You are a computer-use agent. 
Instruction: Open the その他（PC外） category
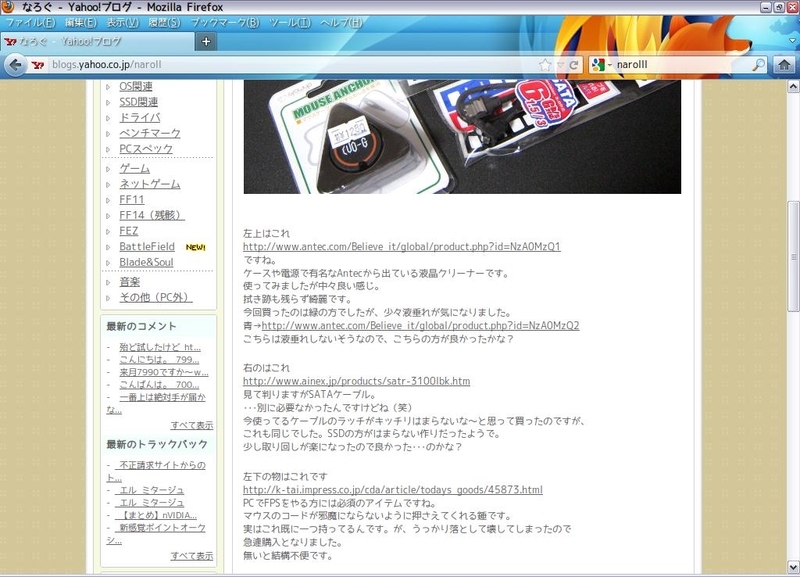[x=156, y=297]
